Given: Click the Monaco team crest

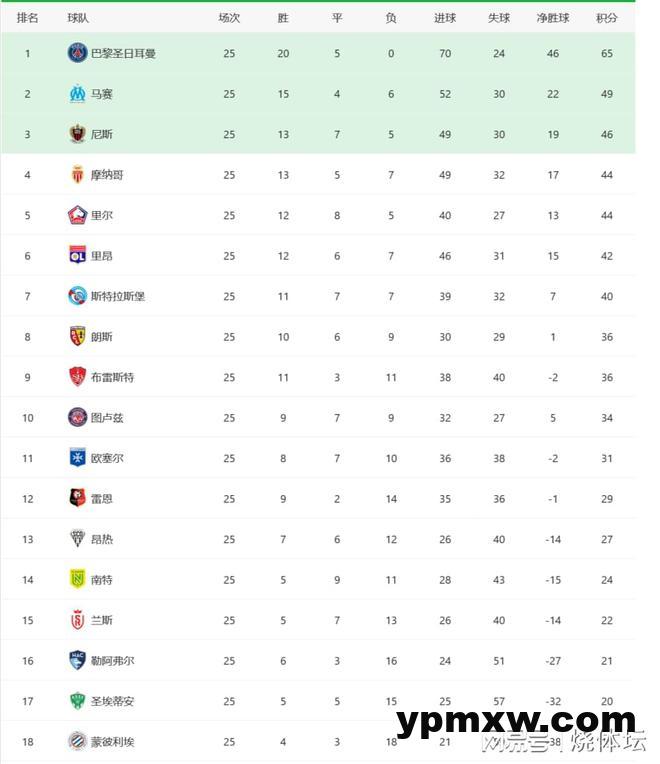Looking at the screenshot, I should click(x=77, y=175).
